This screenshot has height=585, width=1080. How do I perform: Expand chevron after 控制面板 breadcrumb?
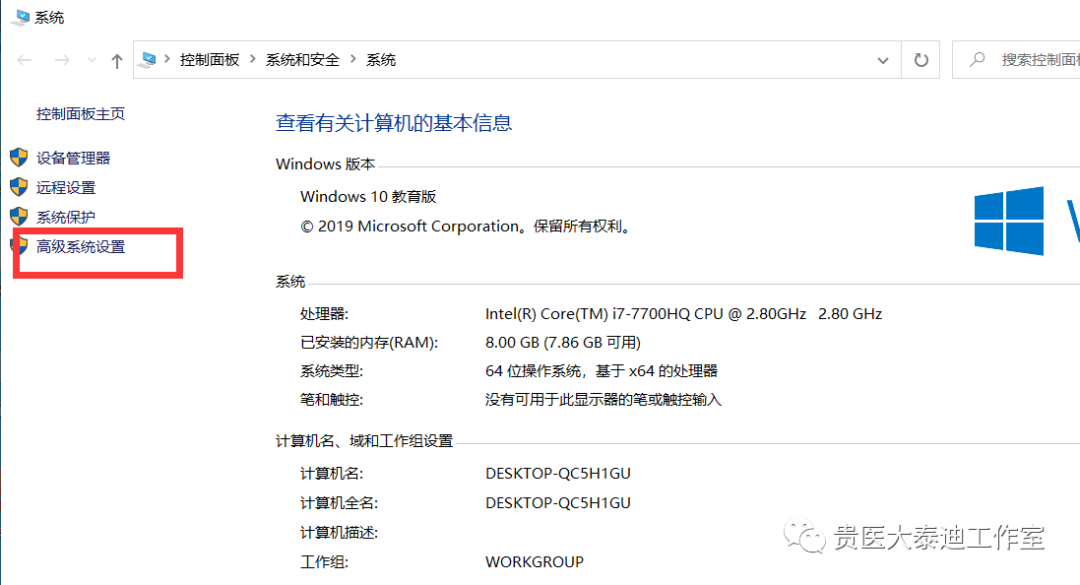(x=253, y=59)
